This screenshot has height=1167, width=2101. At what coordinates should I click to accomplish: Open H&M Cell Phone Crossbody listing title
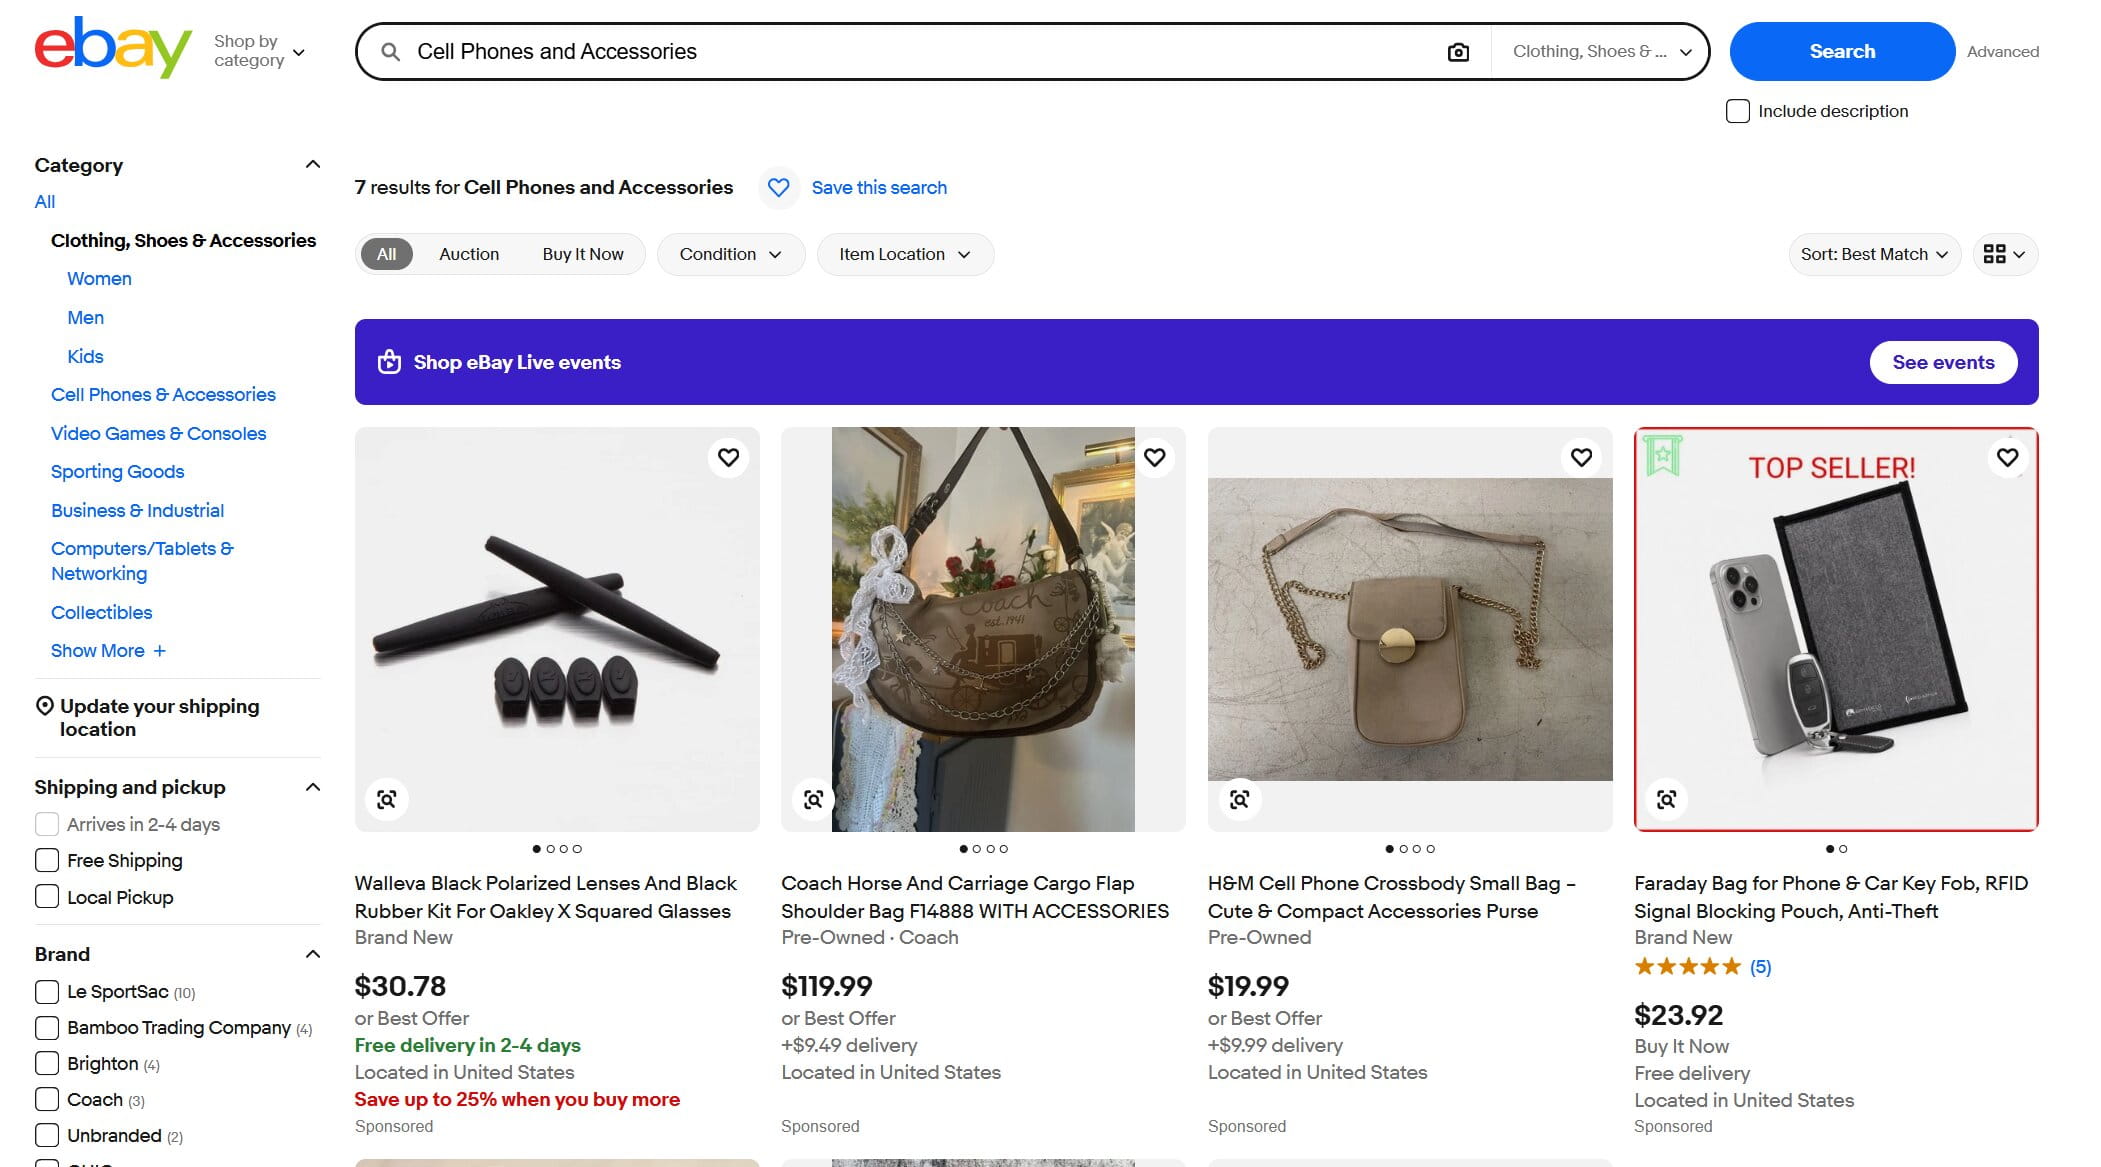(x=1391, y=897)
